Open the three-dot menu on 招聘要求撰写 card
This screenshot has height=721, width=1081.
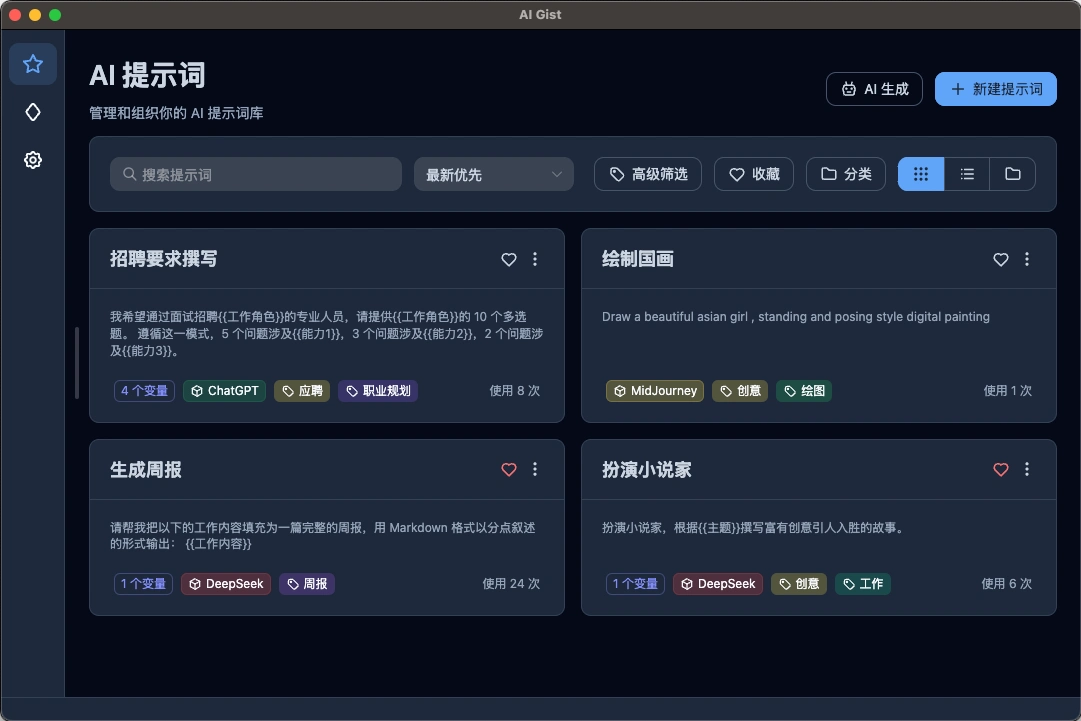pyautogui.click(x=535, y=259)
